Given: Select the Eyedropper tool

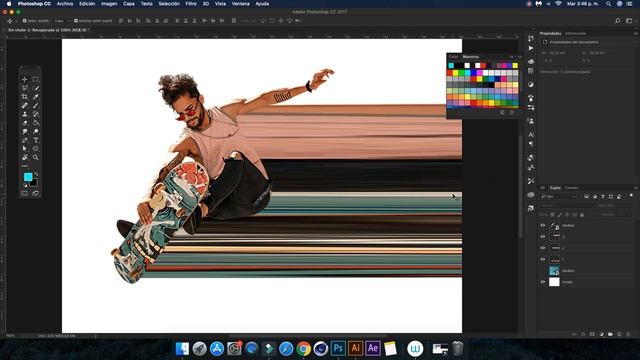Looking at the screenshot, I should (36, 97).
